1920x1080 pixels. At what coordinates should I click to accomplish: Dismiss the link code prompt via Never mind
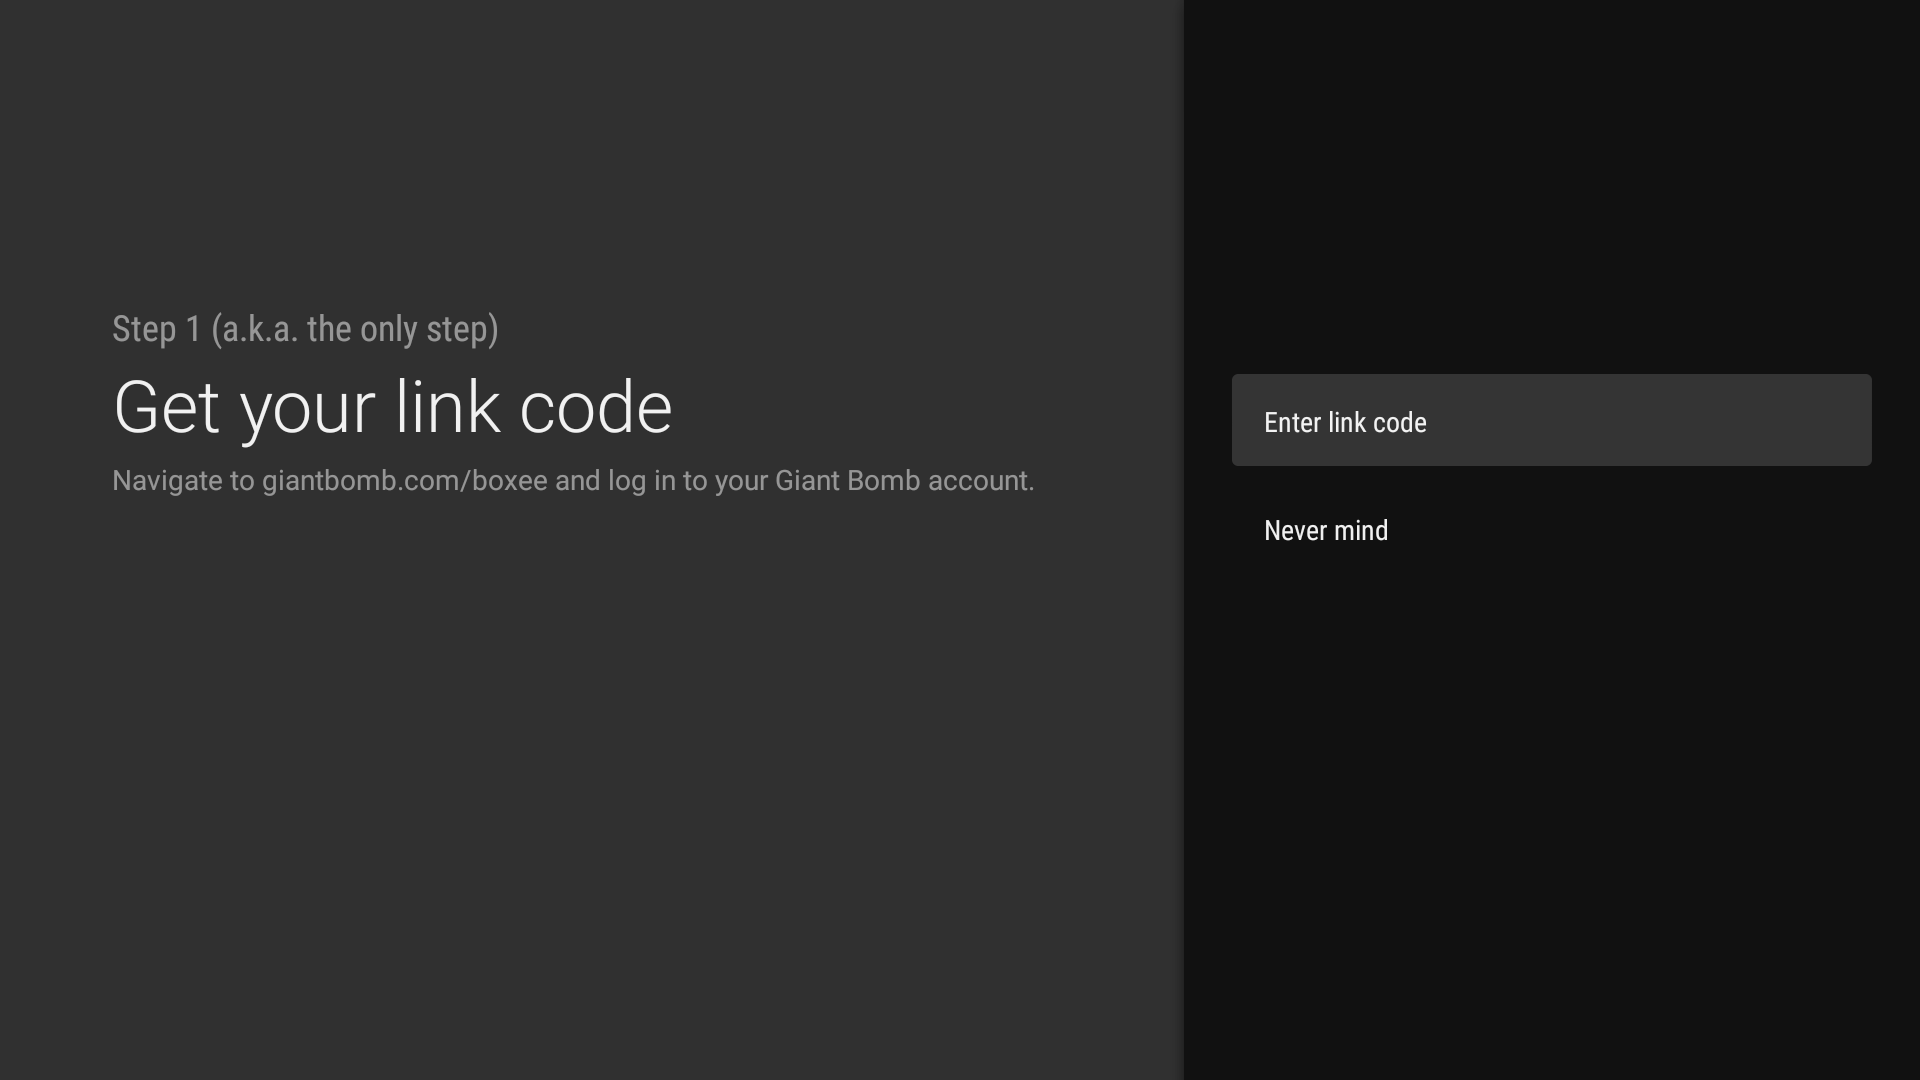click(x=1325, y=530)
